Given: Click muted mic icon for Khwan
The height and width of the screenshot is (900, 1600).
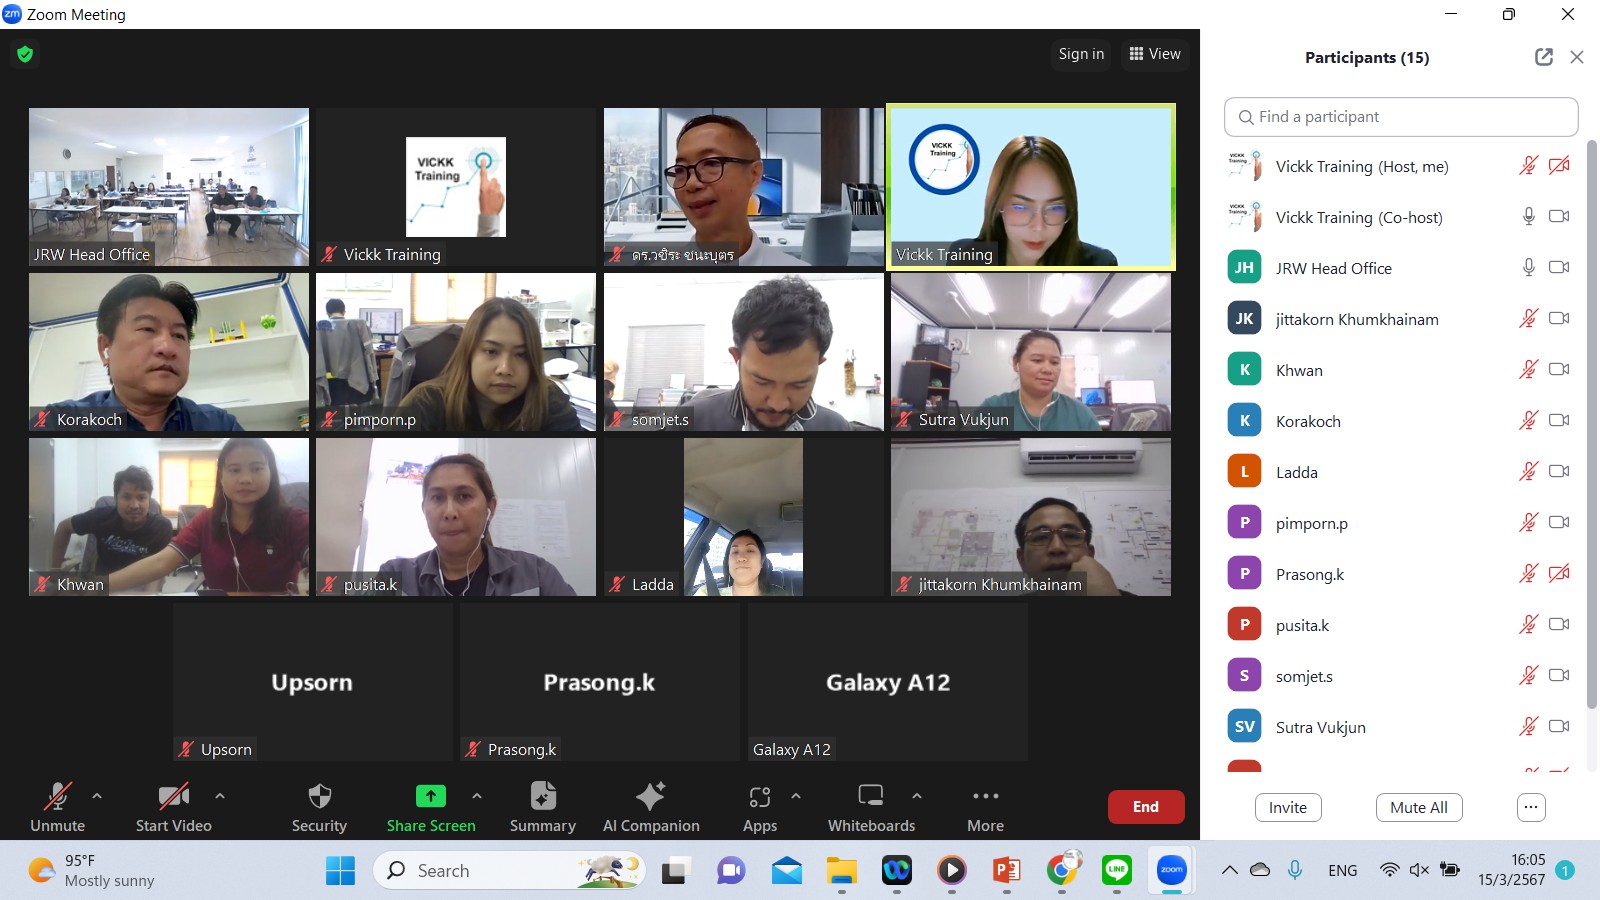Looking at the screenshot, I should click(x=1528, y=370).
